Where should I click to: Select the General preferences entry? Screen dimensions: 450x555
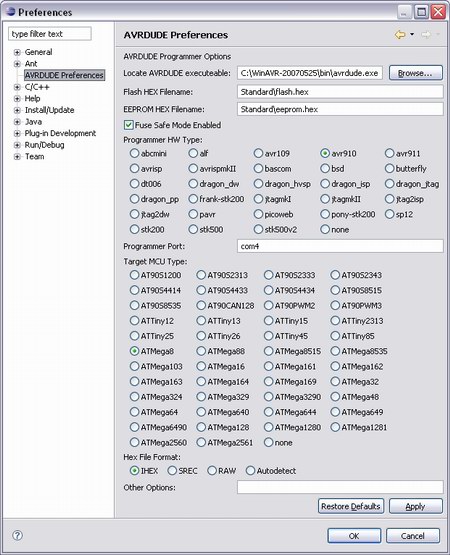pos(38,52)
